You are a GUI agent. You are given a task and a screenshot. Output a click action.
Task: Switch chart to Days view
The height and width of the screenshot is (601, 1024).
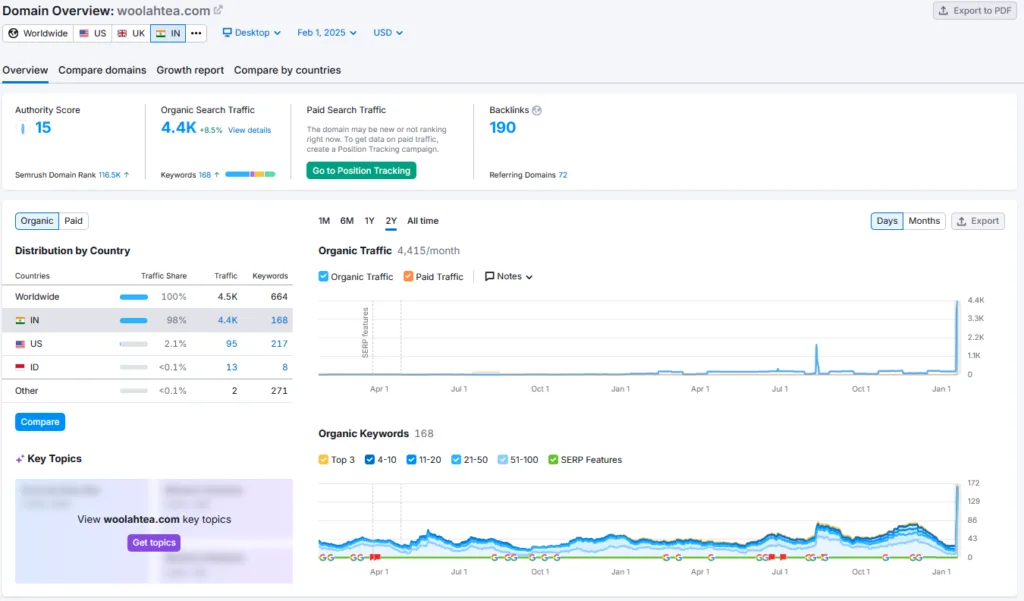[887, 221]
